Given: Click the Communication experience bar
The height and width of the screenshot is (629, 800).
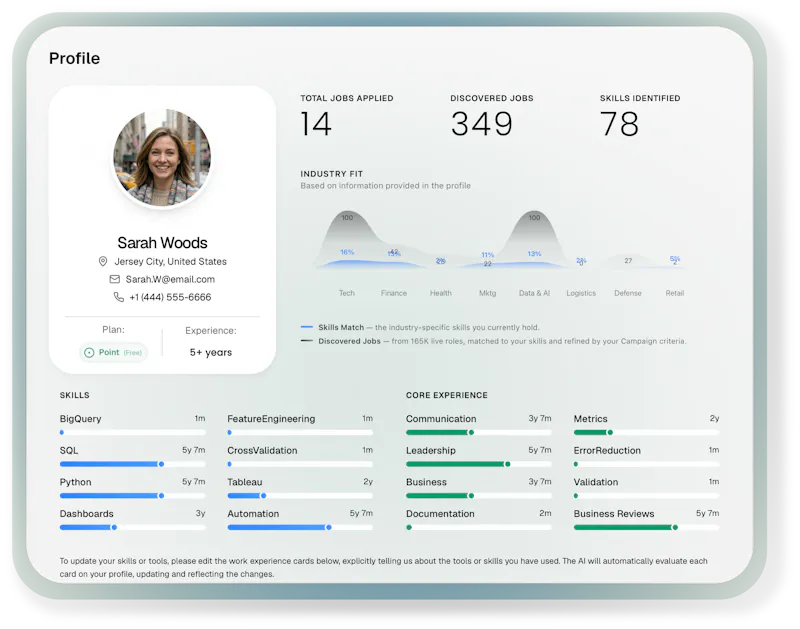Looking at the screenshot, I should pyautogui.click(x=479, y=433).
